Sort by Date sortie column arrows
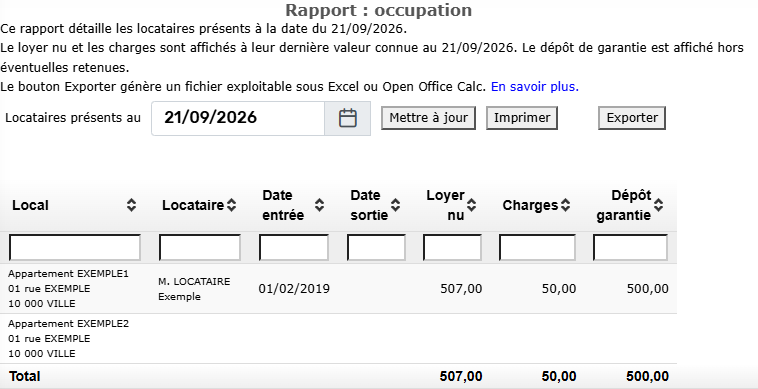The height and width of the screenshot is (389, 758). tap(395, 205)
